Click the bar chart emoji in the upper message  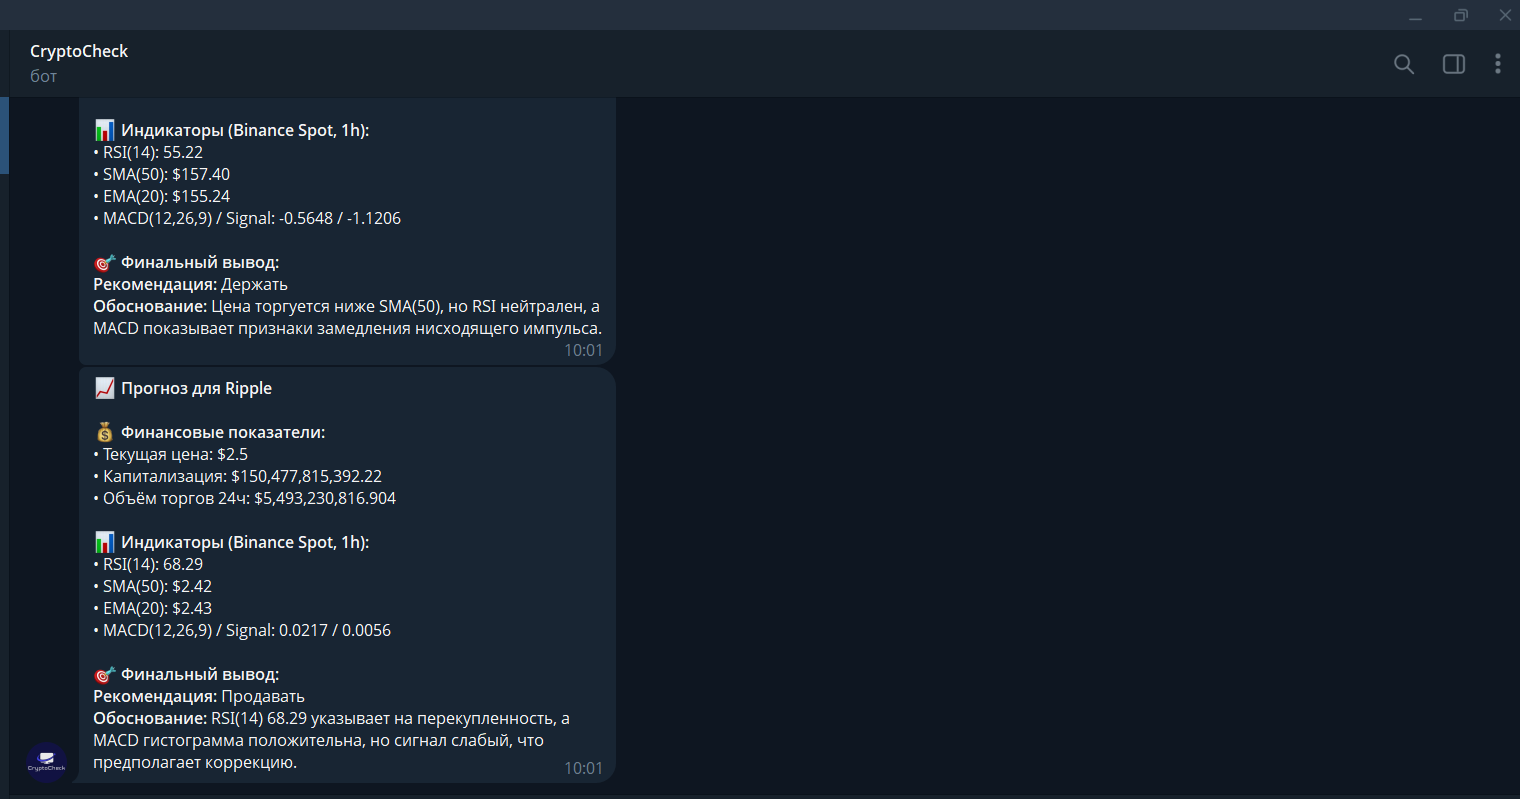pyautogui.click(x=105, y=130)
